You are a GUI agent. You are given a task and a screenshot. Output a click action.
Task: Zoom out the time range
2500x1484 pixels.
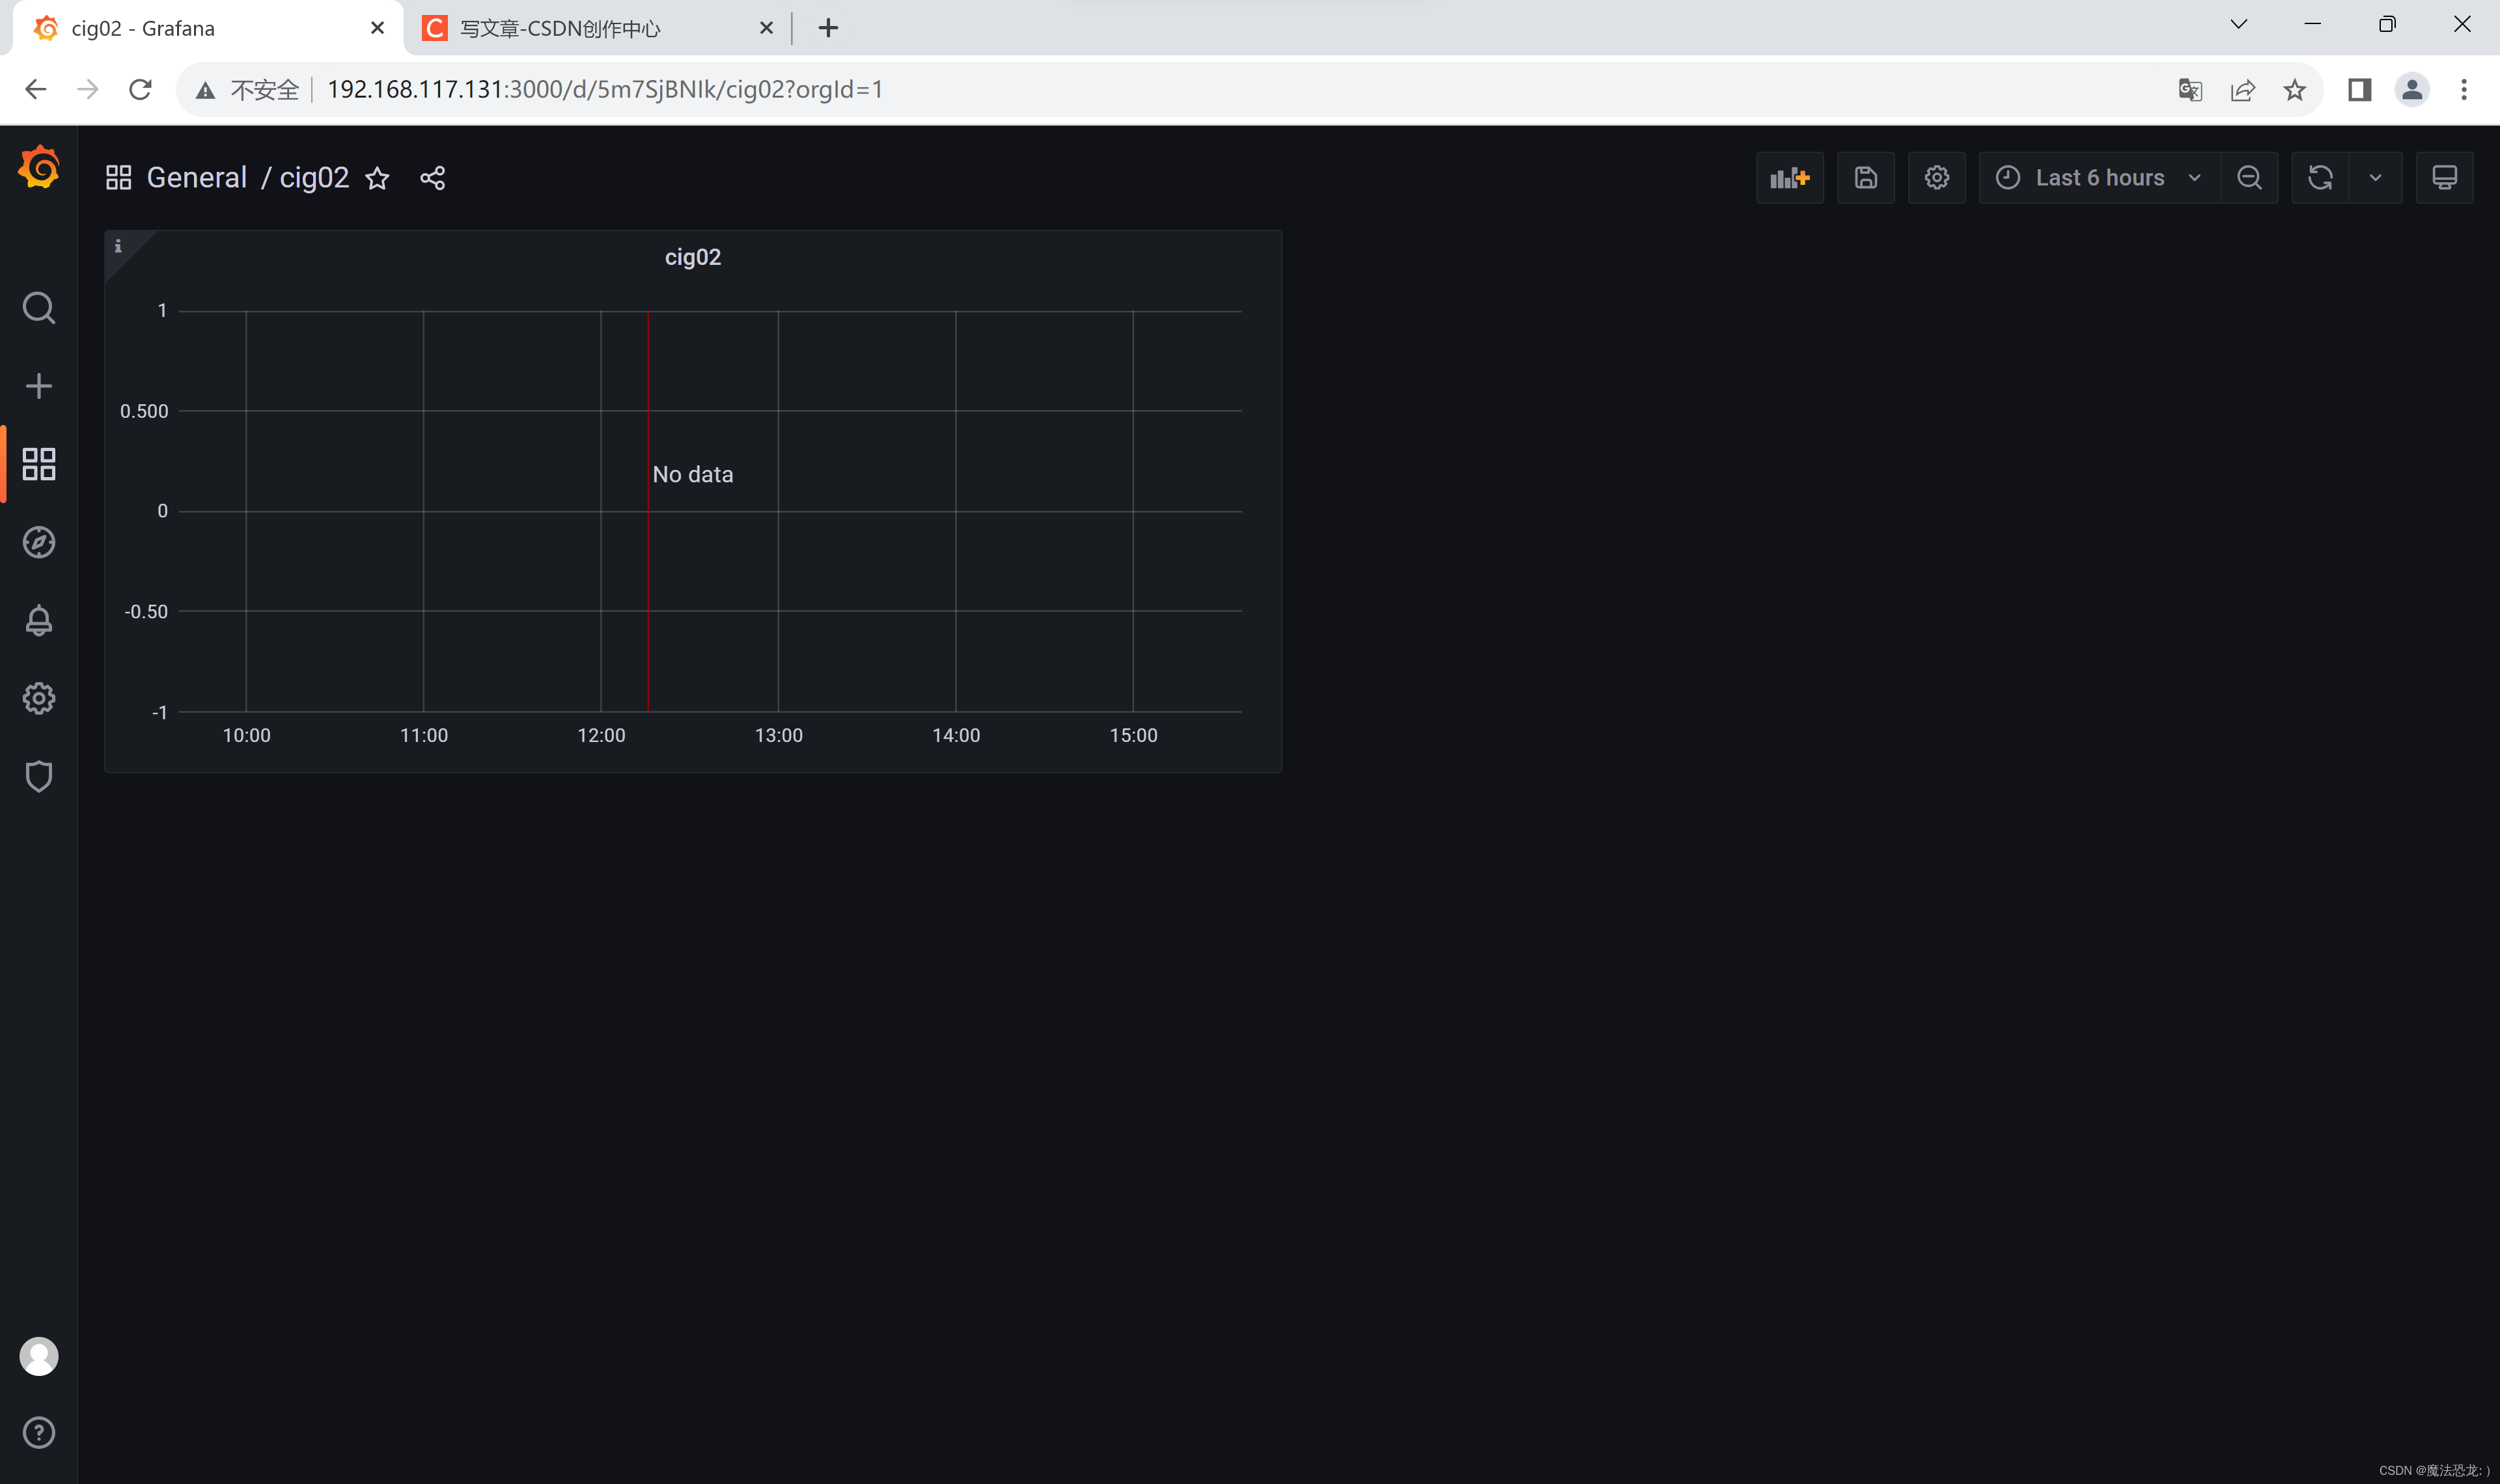2250,178
